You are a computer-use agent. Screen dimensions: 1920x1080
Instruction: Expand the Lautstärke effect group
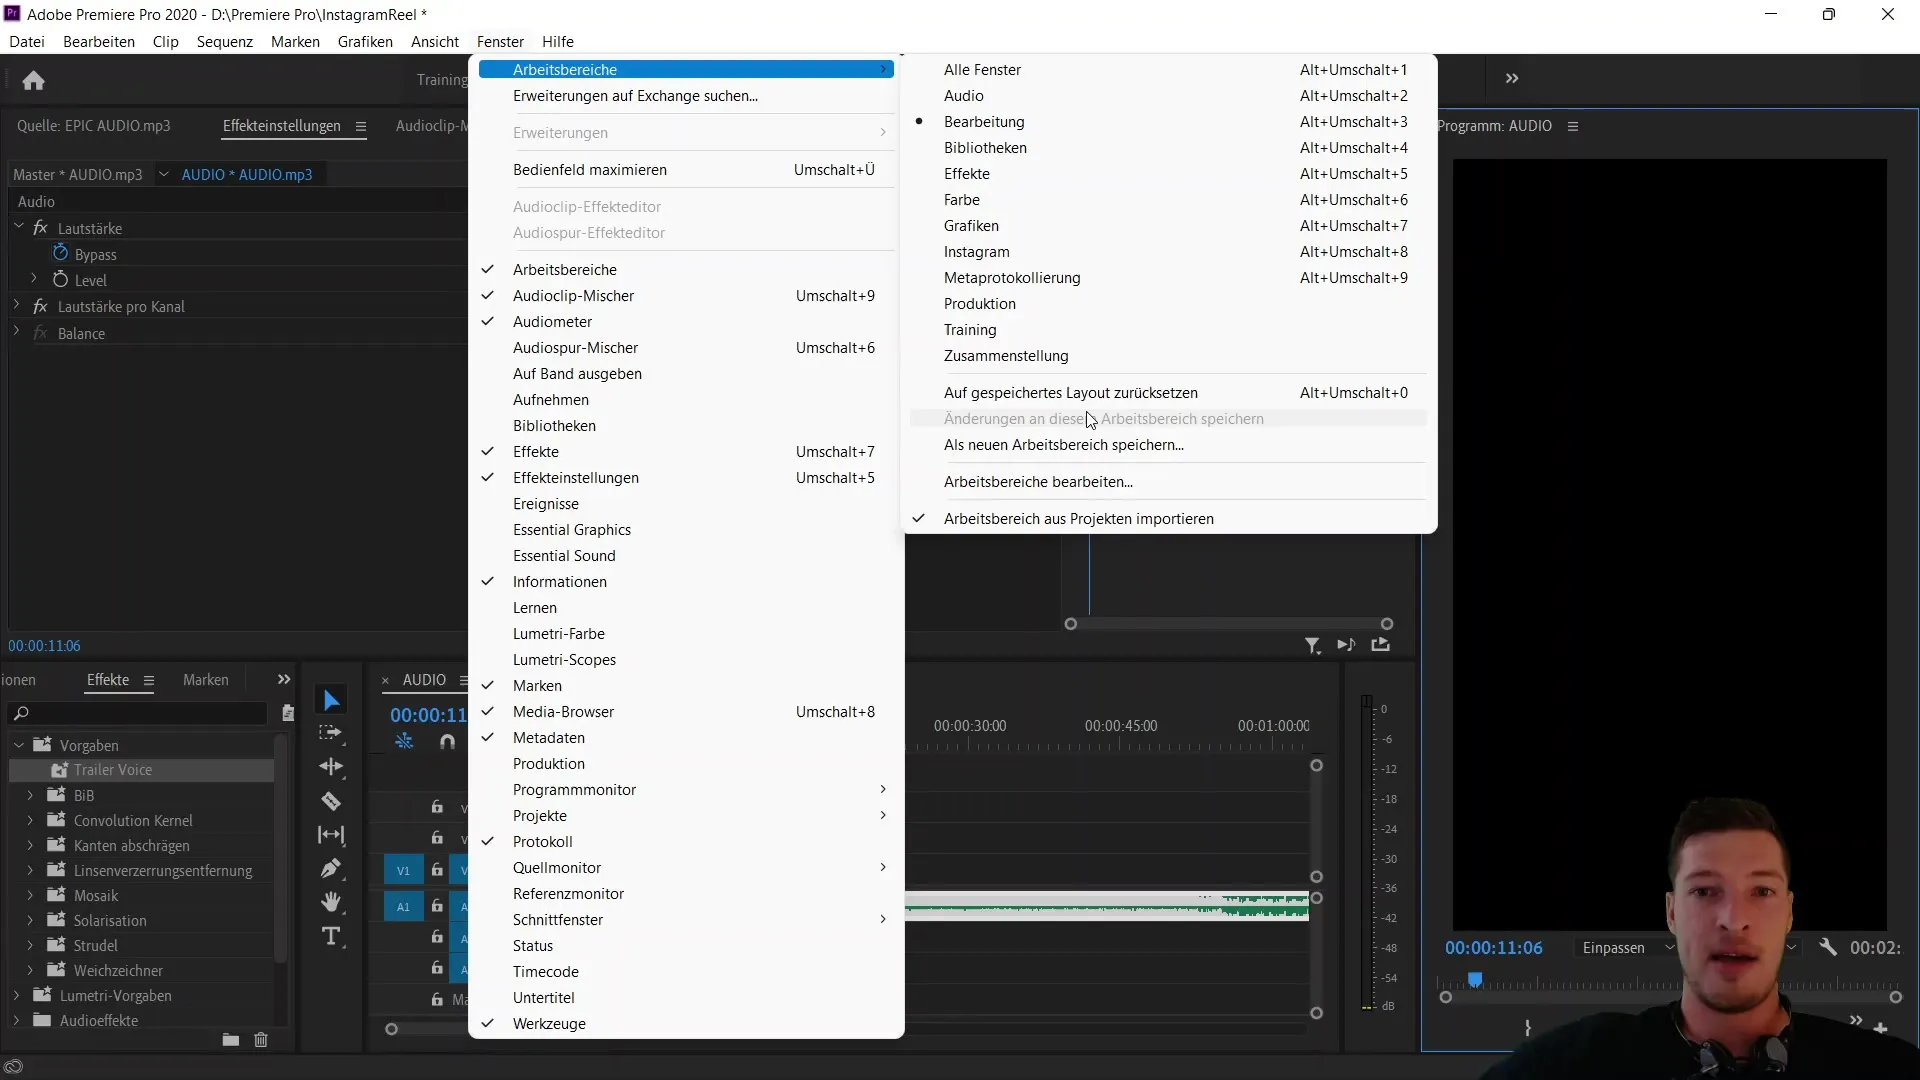18,227
